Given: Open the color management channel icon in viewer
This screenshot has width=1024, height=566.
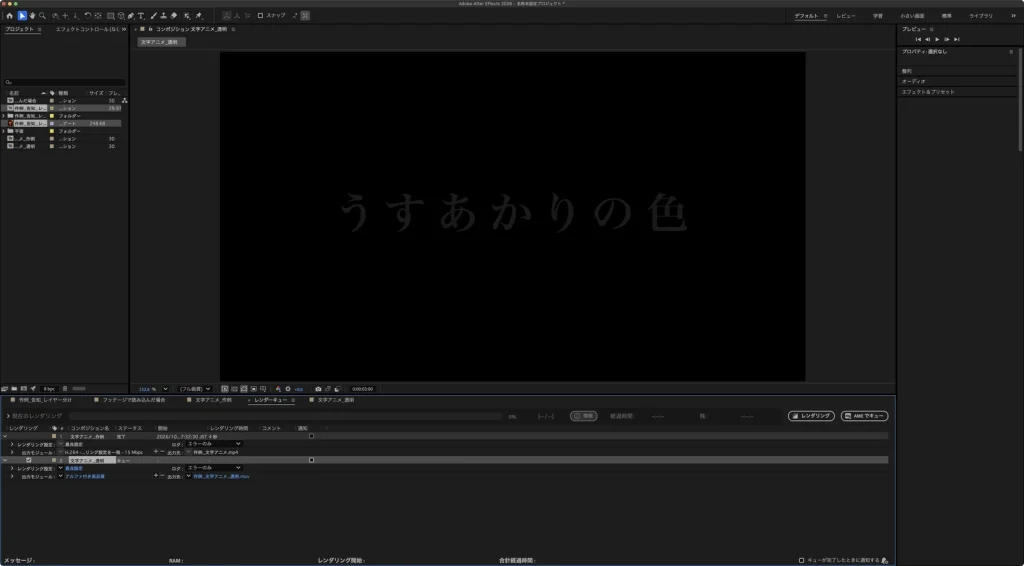Looking at the screenshot, I should point(278,389).
